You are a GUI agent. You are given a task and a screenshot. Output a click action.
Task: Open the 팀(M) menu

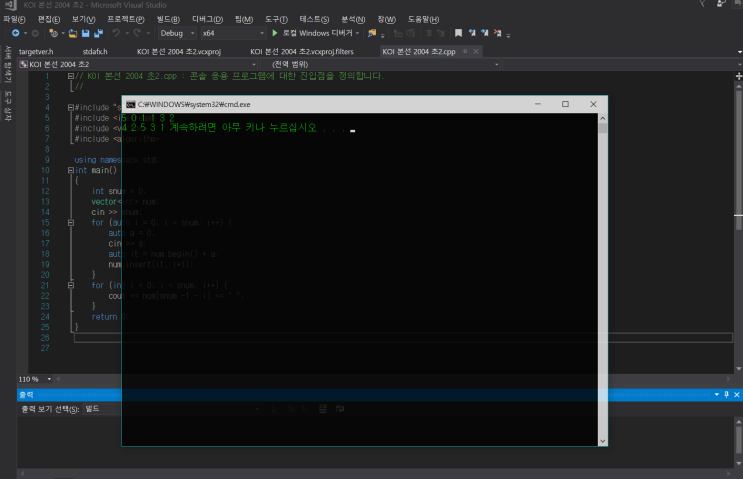pyautogui.click(x=244, y=19)
